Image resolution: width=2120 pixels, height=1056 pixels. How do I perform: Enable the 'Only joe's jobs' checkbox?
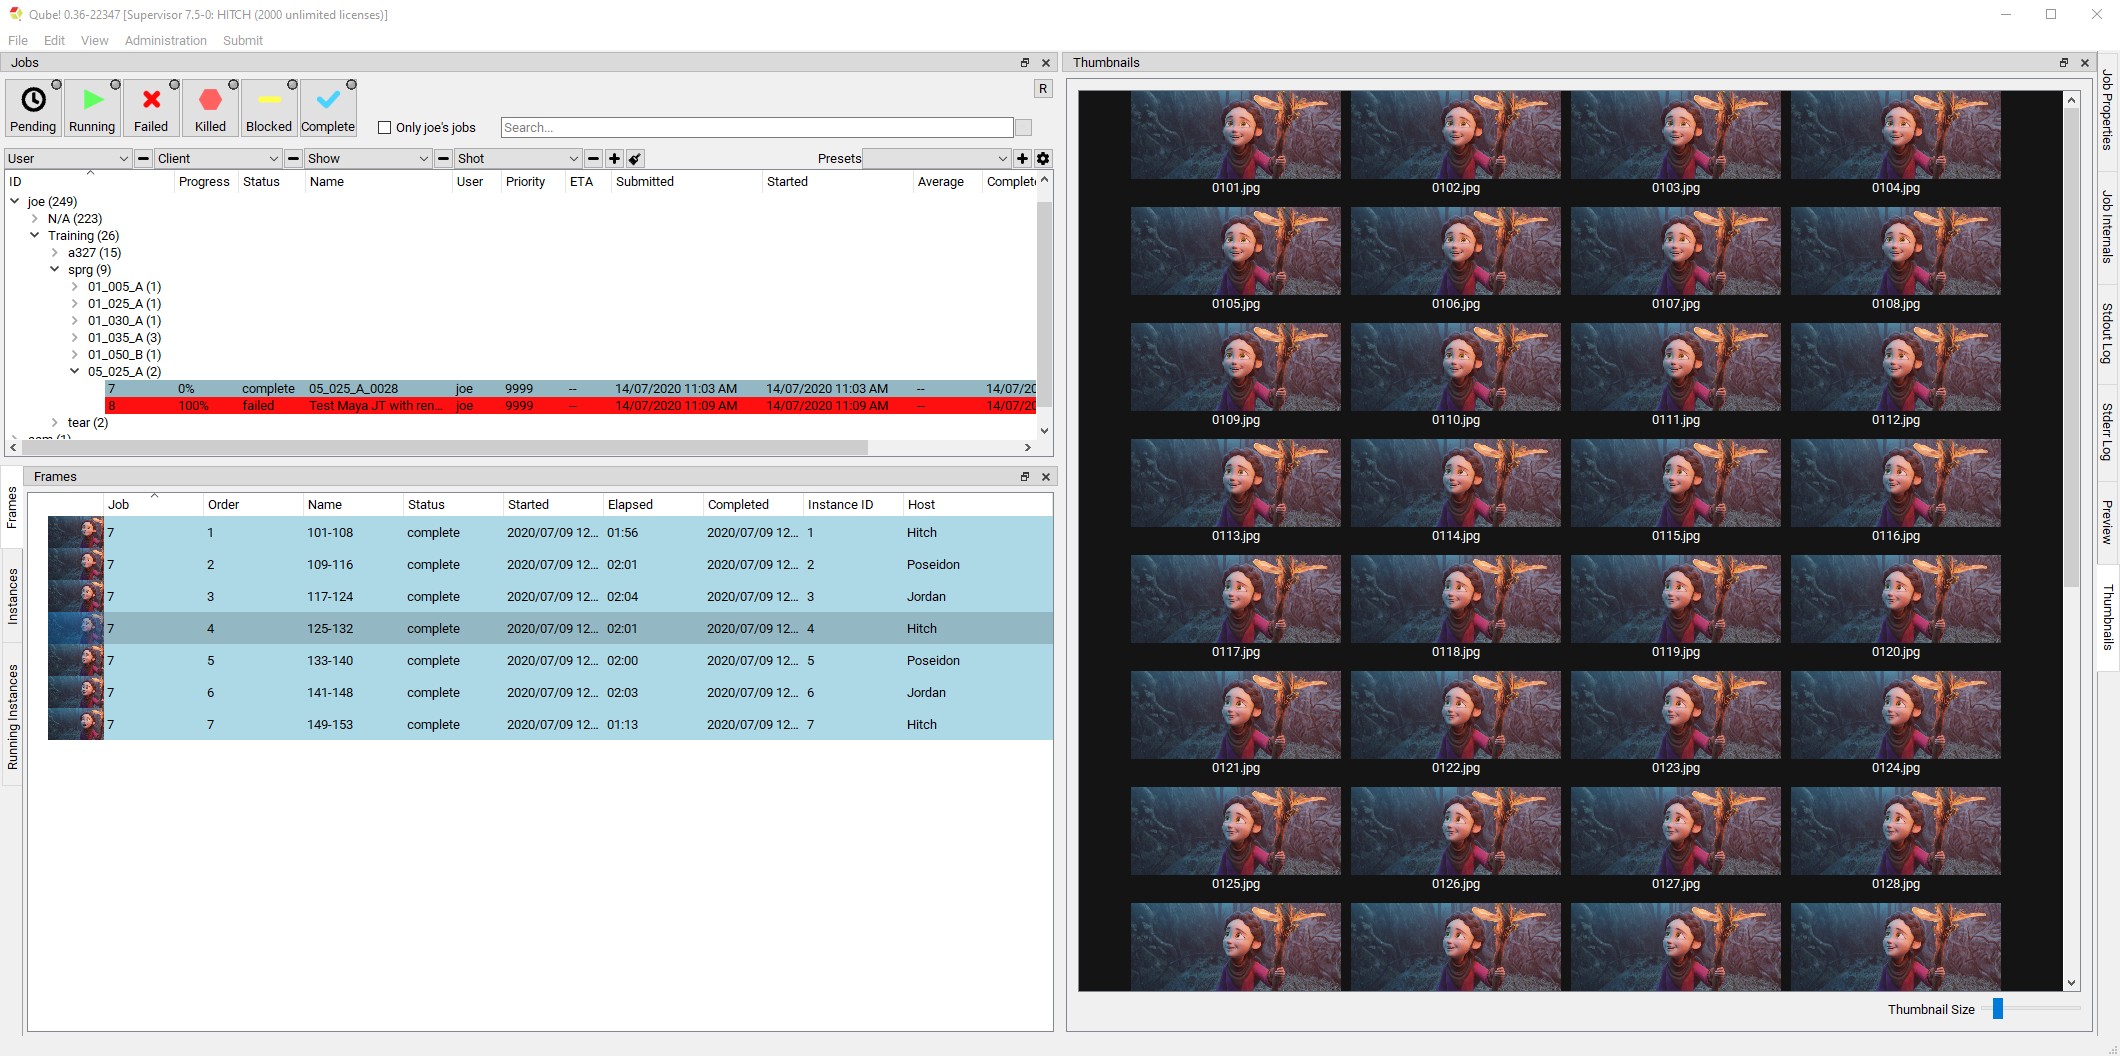(x=385, y=128)
